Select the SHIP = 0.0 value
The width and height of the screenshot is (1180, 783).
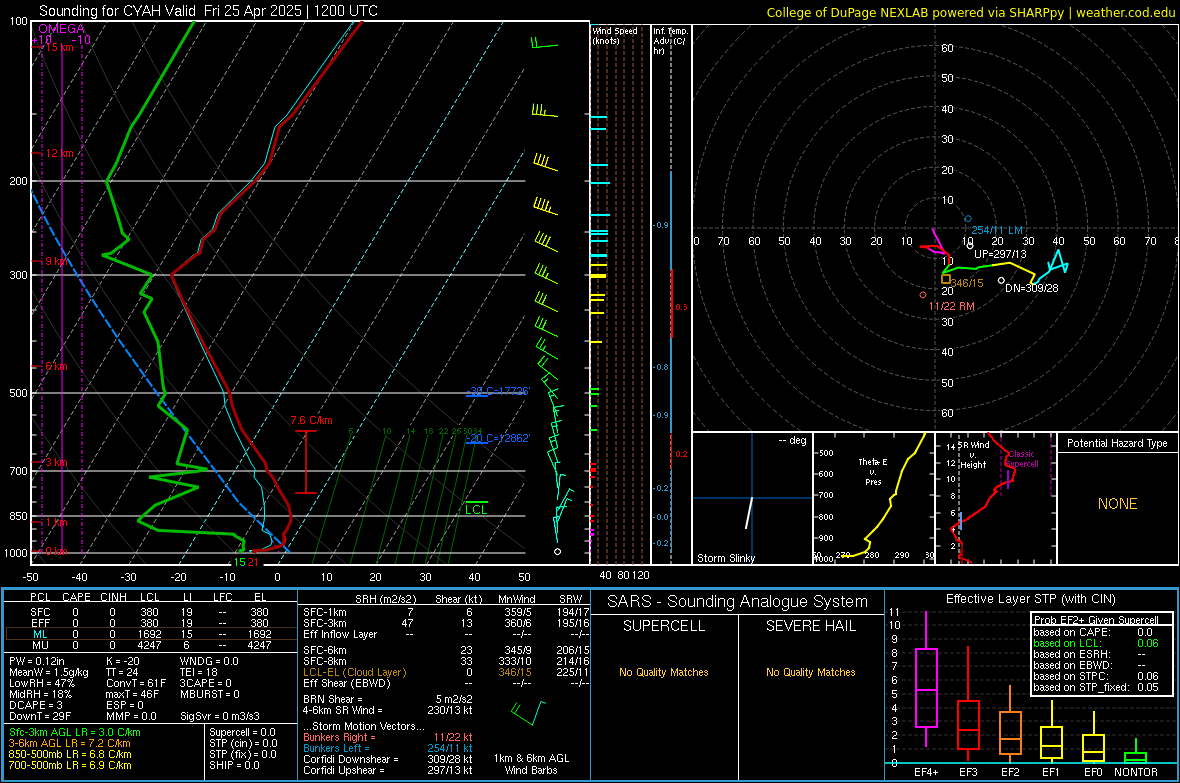tap(234, 765)
